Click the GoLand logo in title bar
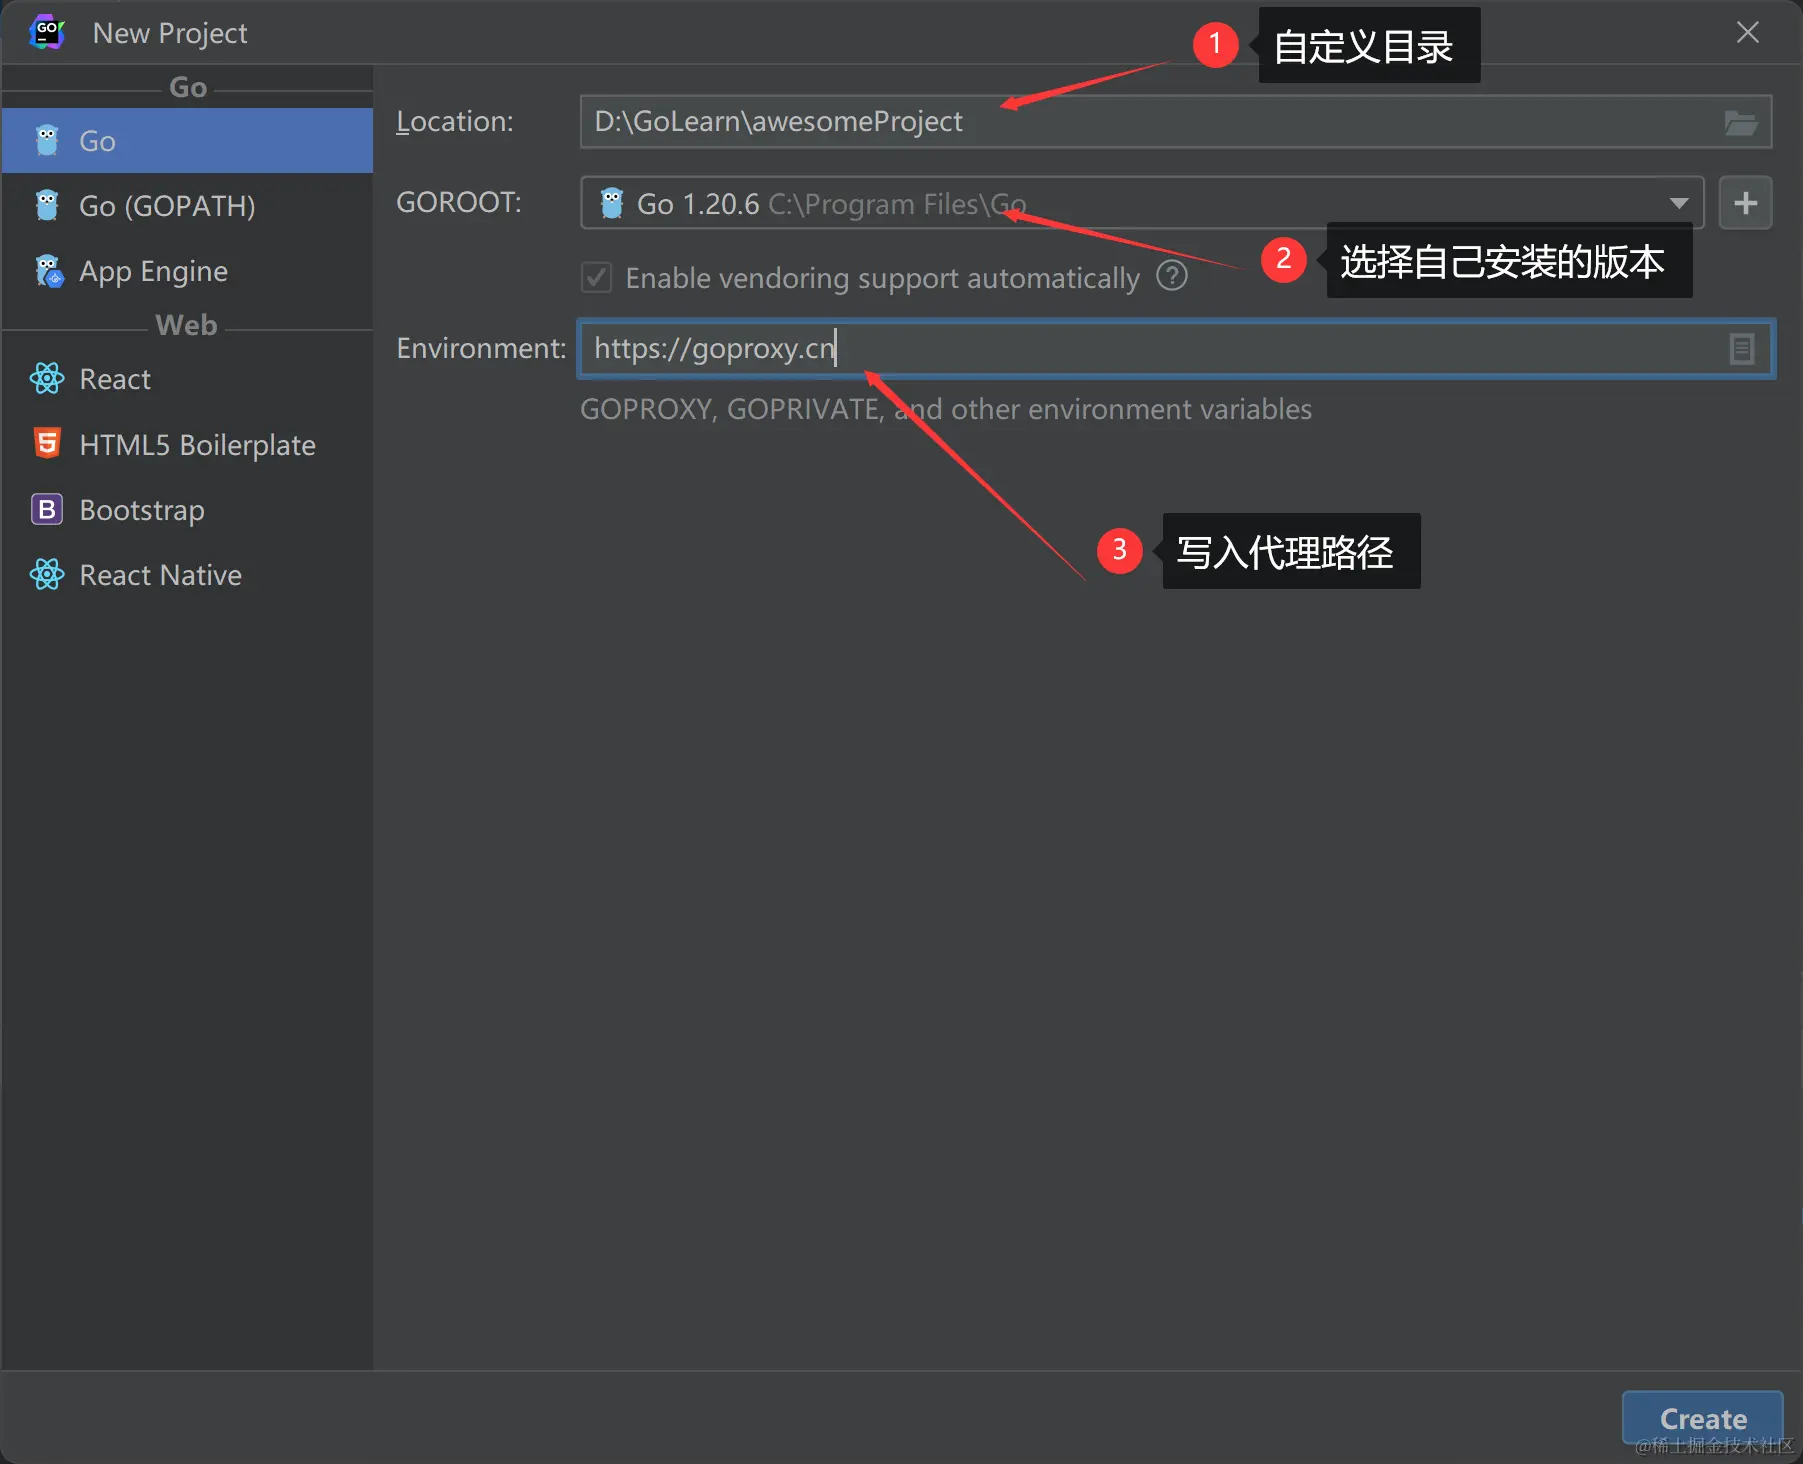The width and height of the screenshot is (1803, 1464). pyautogui.click(x=47, y=32)
